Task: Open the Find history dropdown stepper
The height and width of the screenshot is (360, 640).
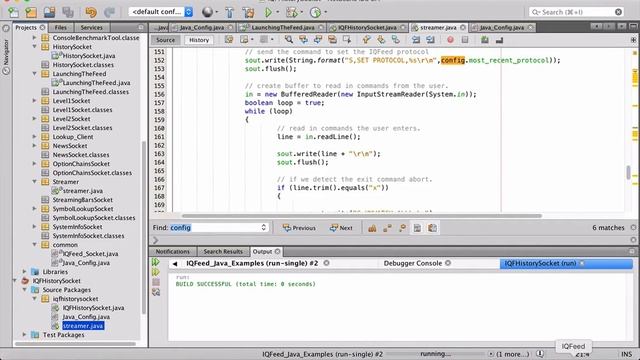Action: pyautogui.click(x=264, y=227)
